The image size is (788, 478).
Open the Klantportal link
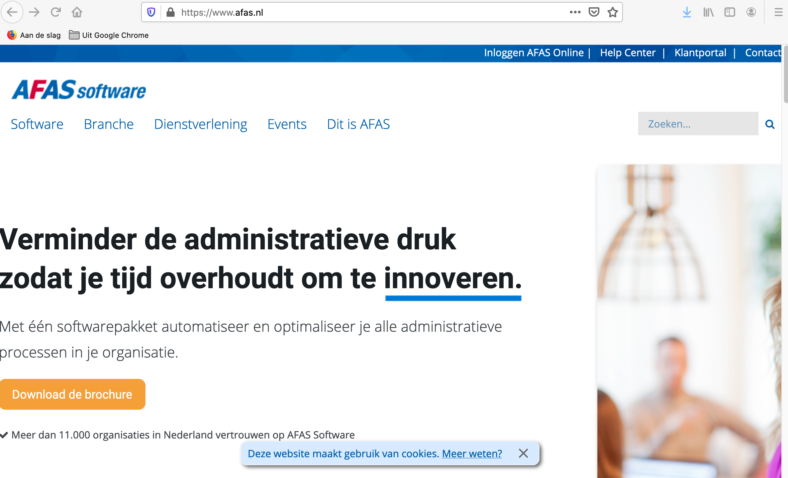(700, 53)
